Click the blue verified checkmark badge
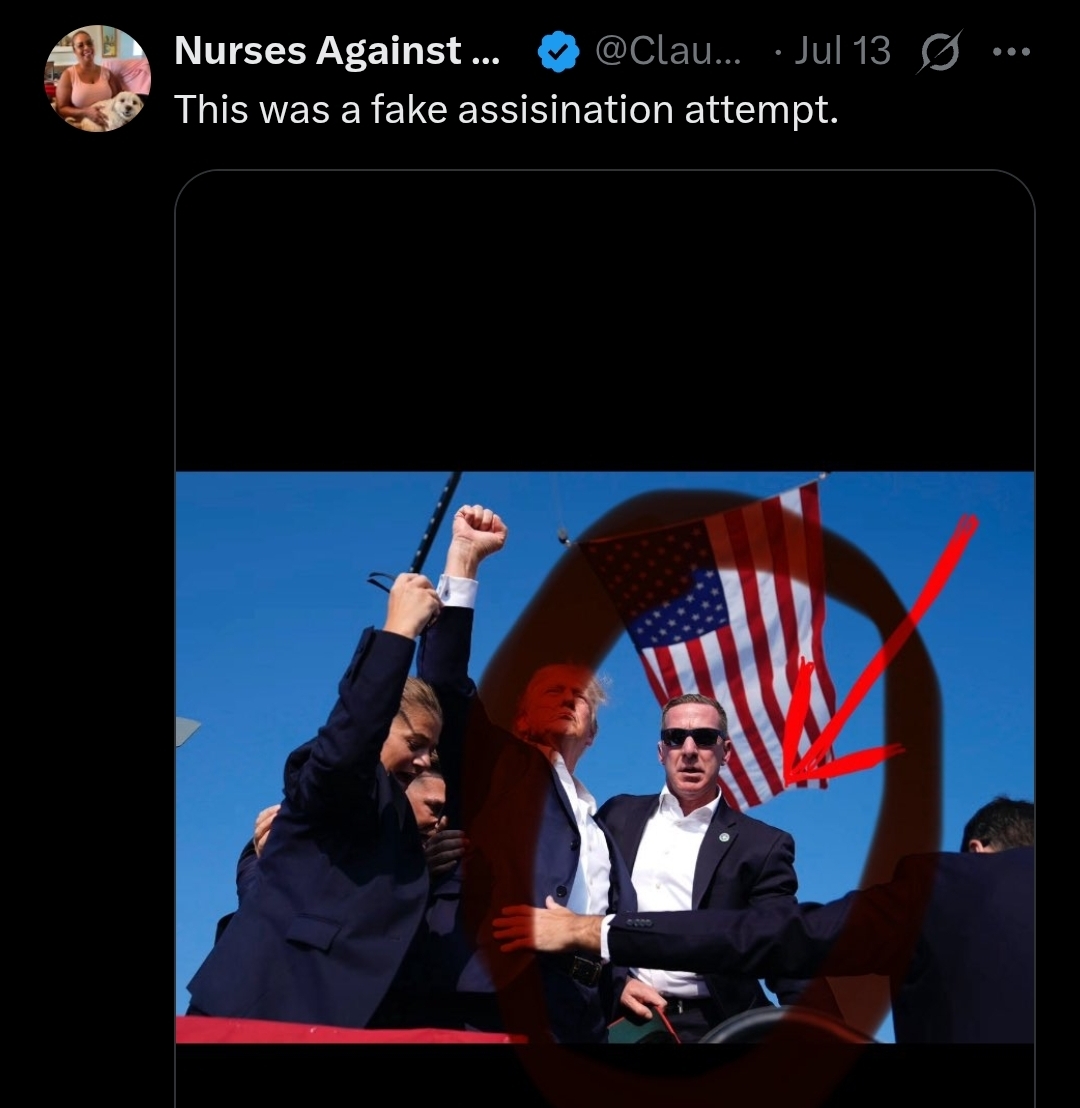 coord(558,52)
